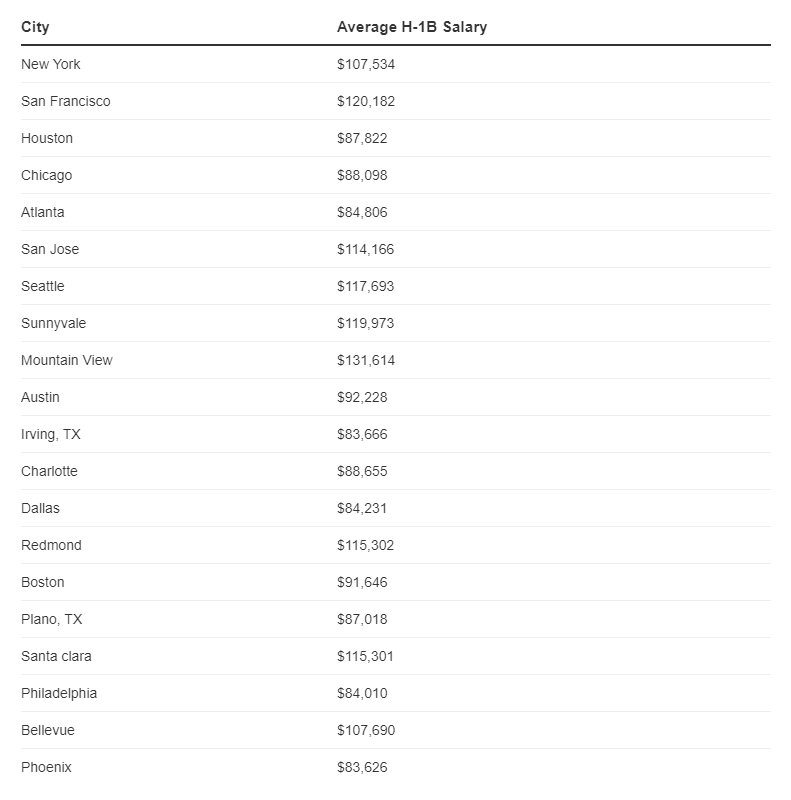791x800 pixels.
Task: Select the Atlanta city cell
Action: tap(43, 212)
